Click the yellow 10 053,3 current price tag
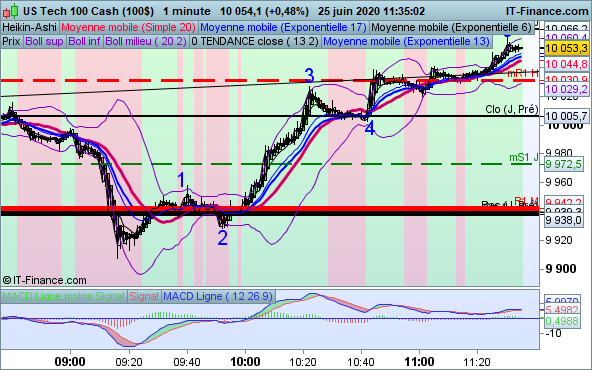592x370 pixels. pyautogui.click(x=567, y=48)
